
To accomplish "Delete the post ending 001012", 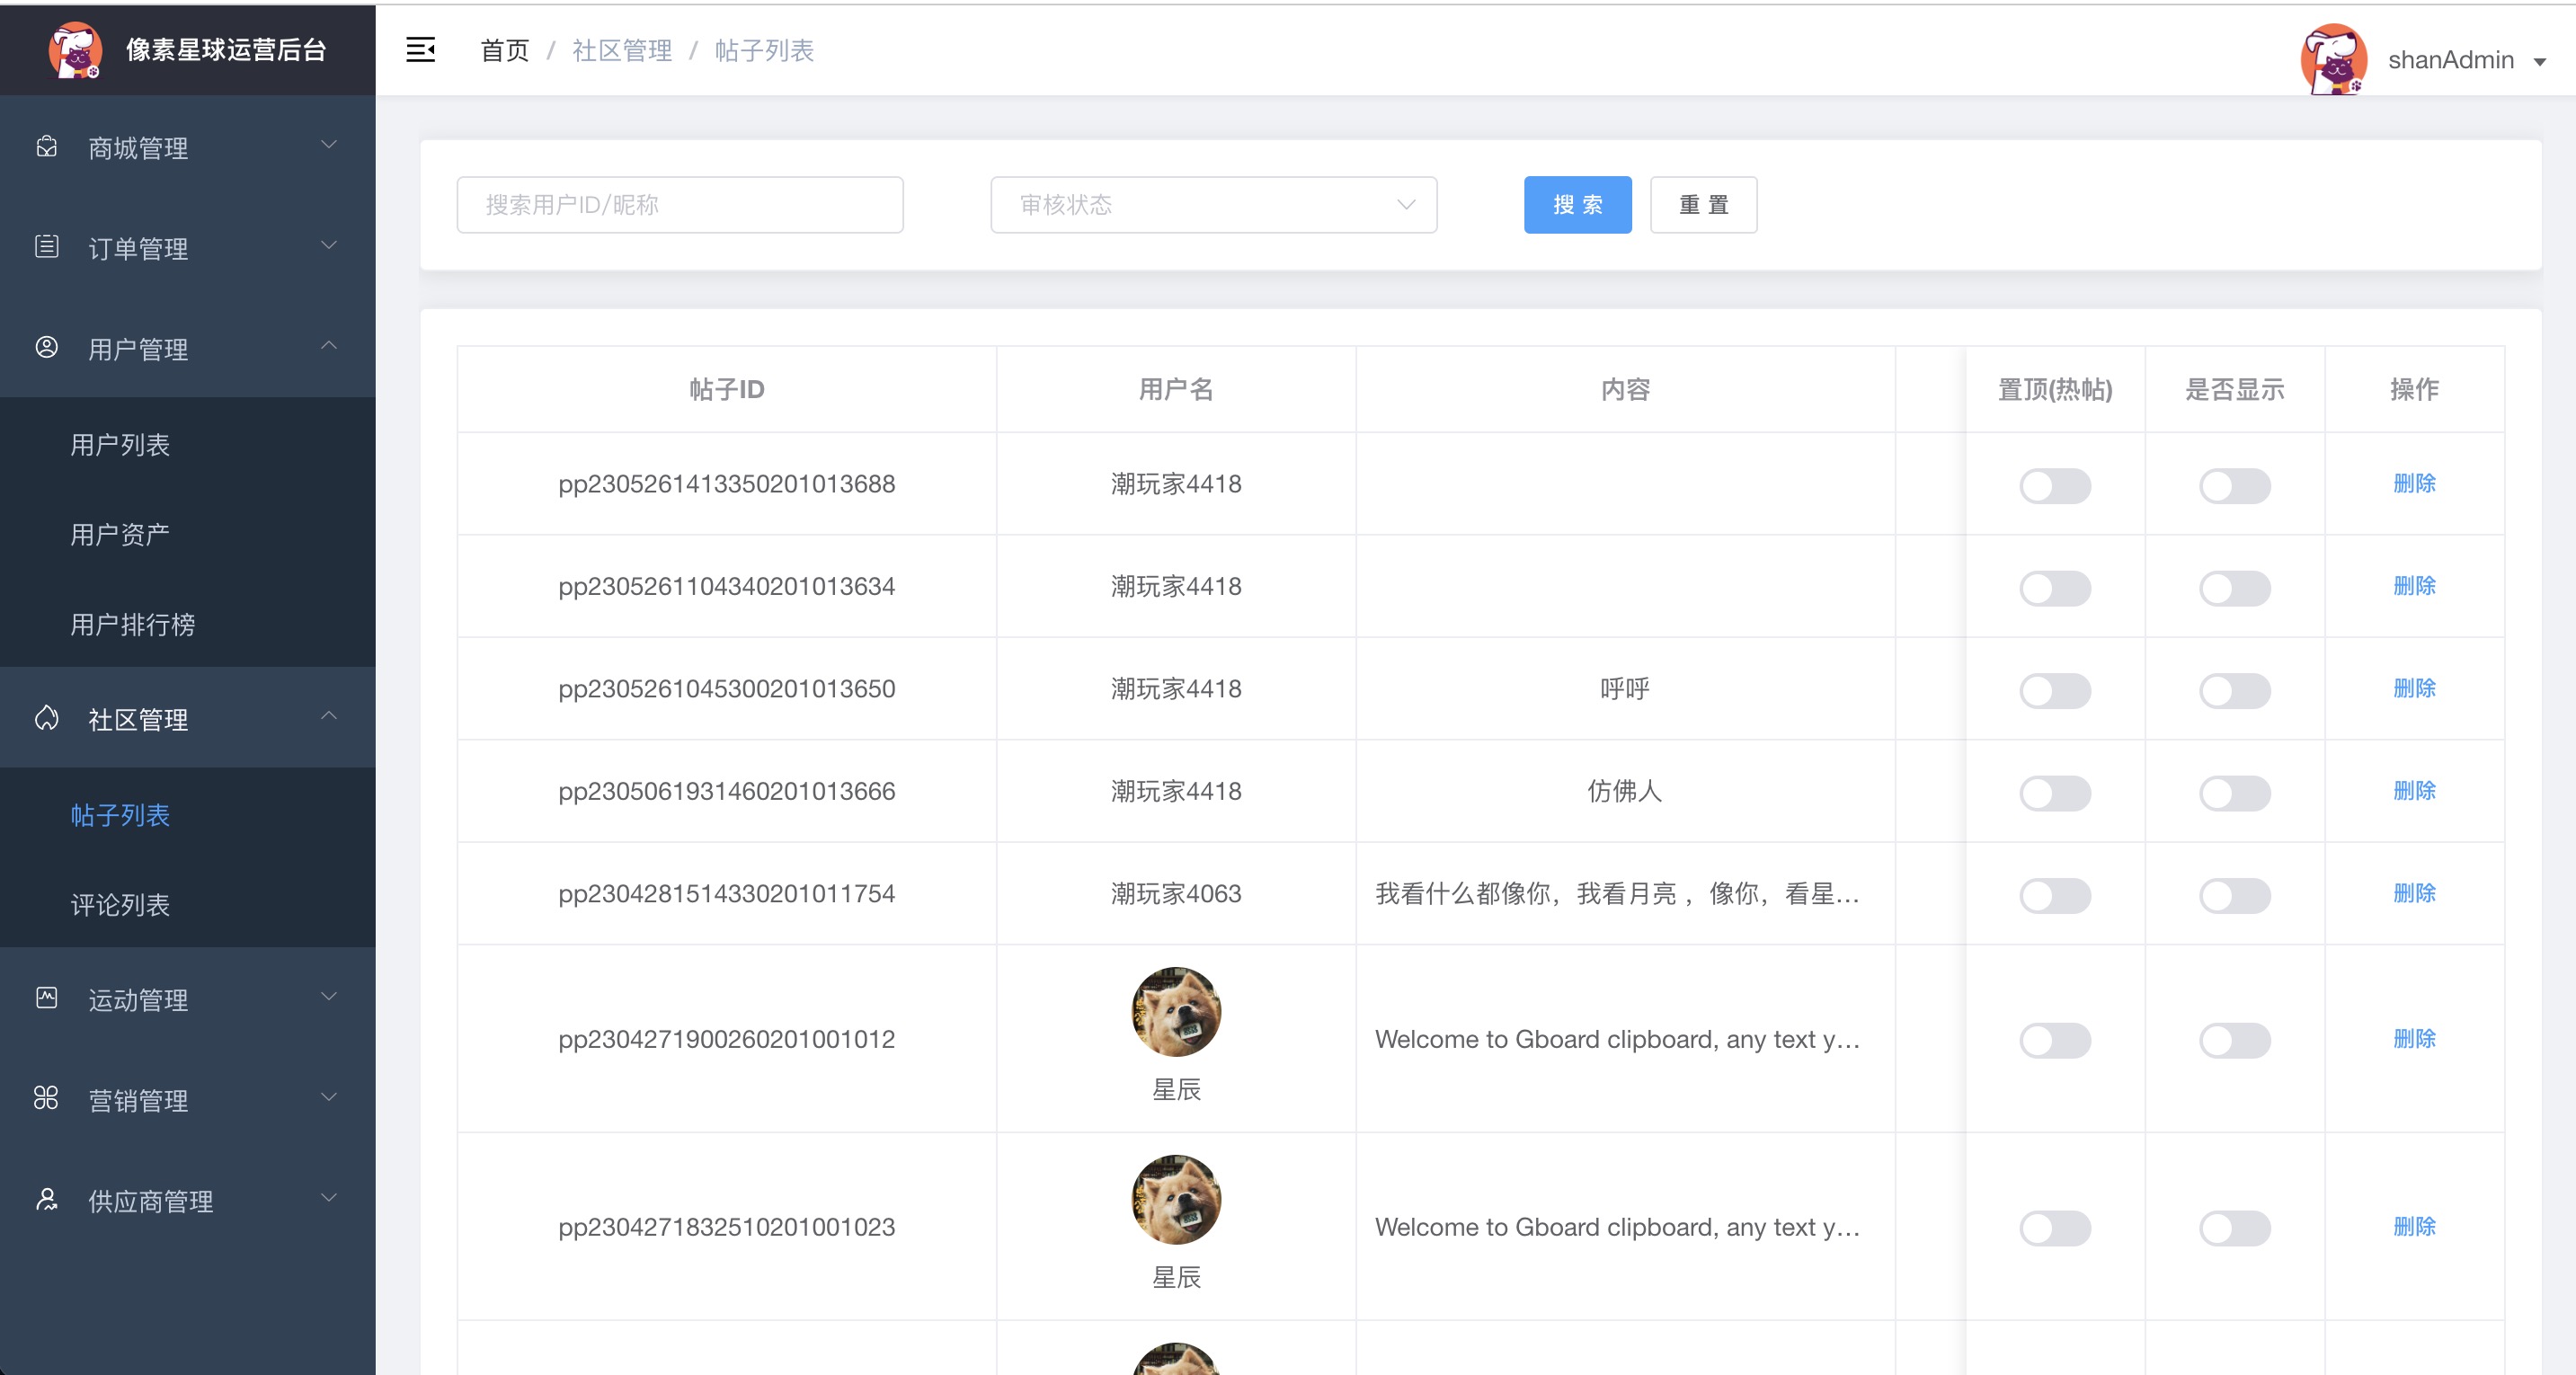I will (x=2414, y=1039).
